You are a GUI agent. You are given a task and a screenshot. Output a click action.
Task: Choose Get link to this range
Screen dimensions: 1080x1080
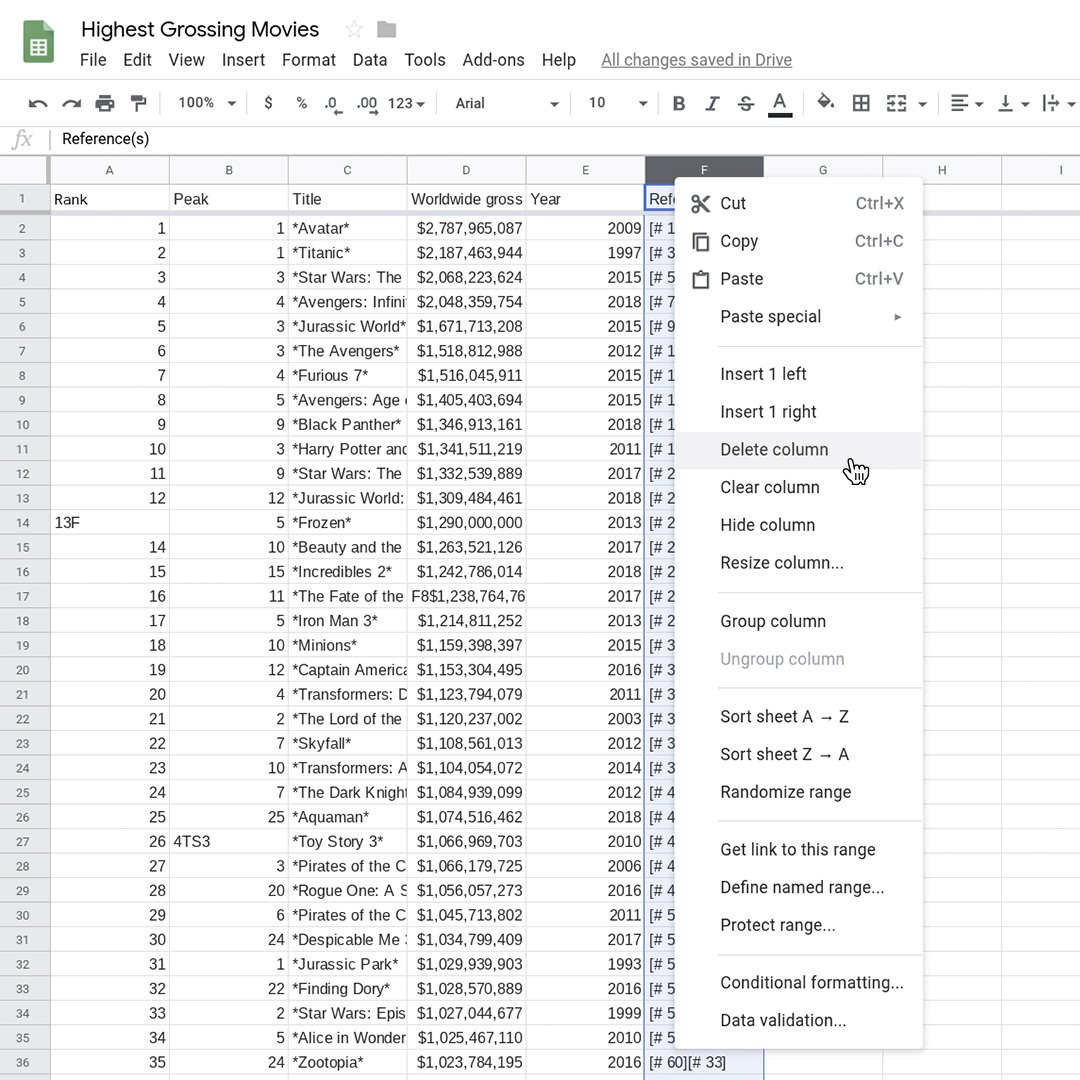click(798, 849)
